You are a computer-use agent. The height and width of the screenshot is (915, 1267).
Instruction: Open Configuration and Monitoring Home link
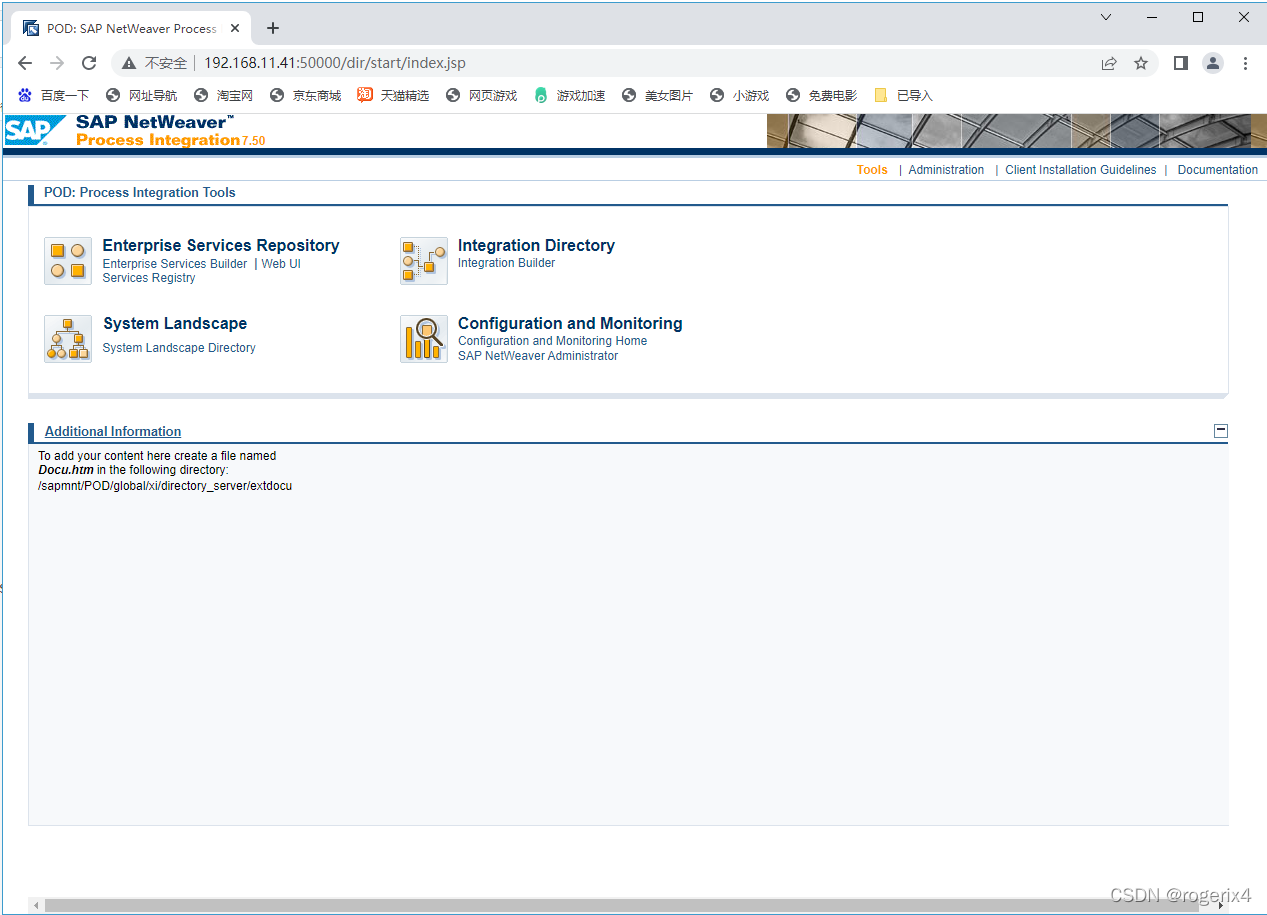pos(553,341)
